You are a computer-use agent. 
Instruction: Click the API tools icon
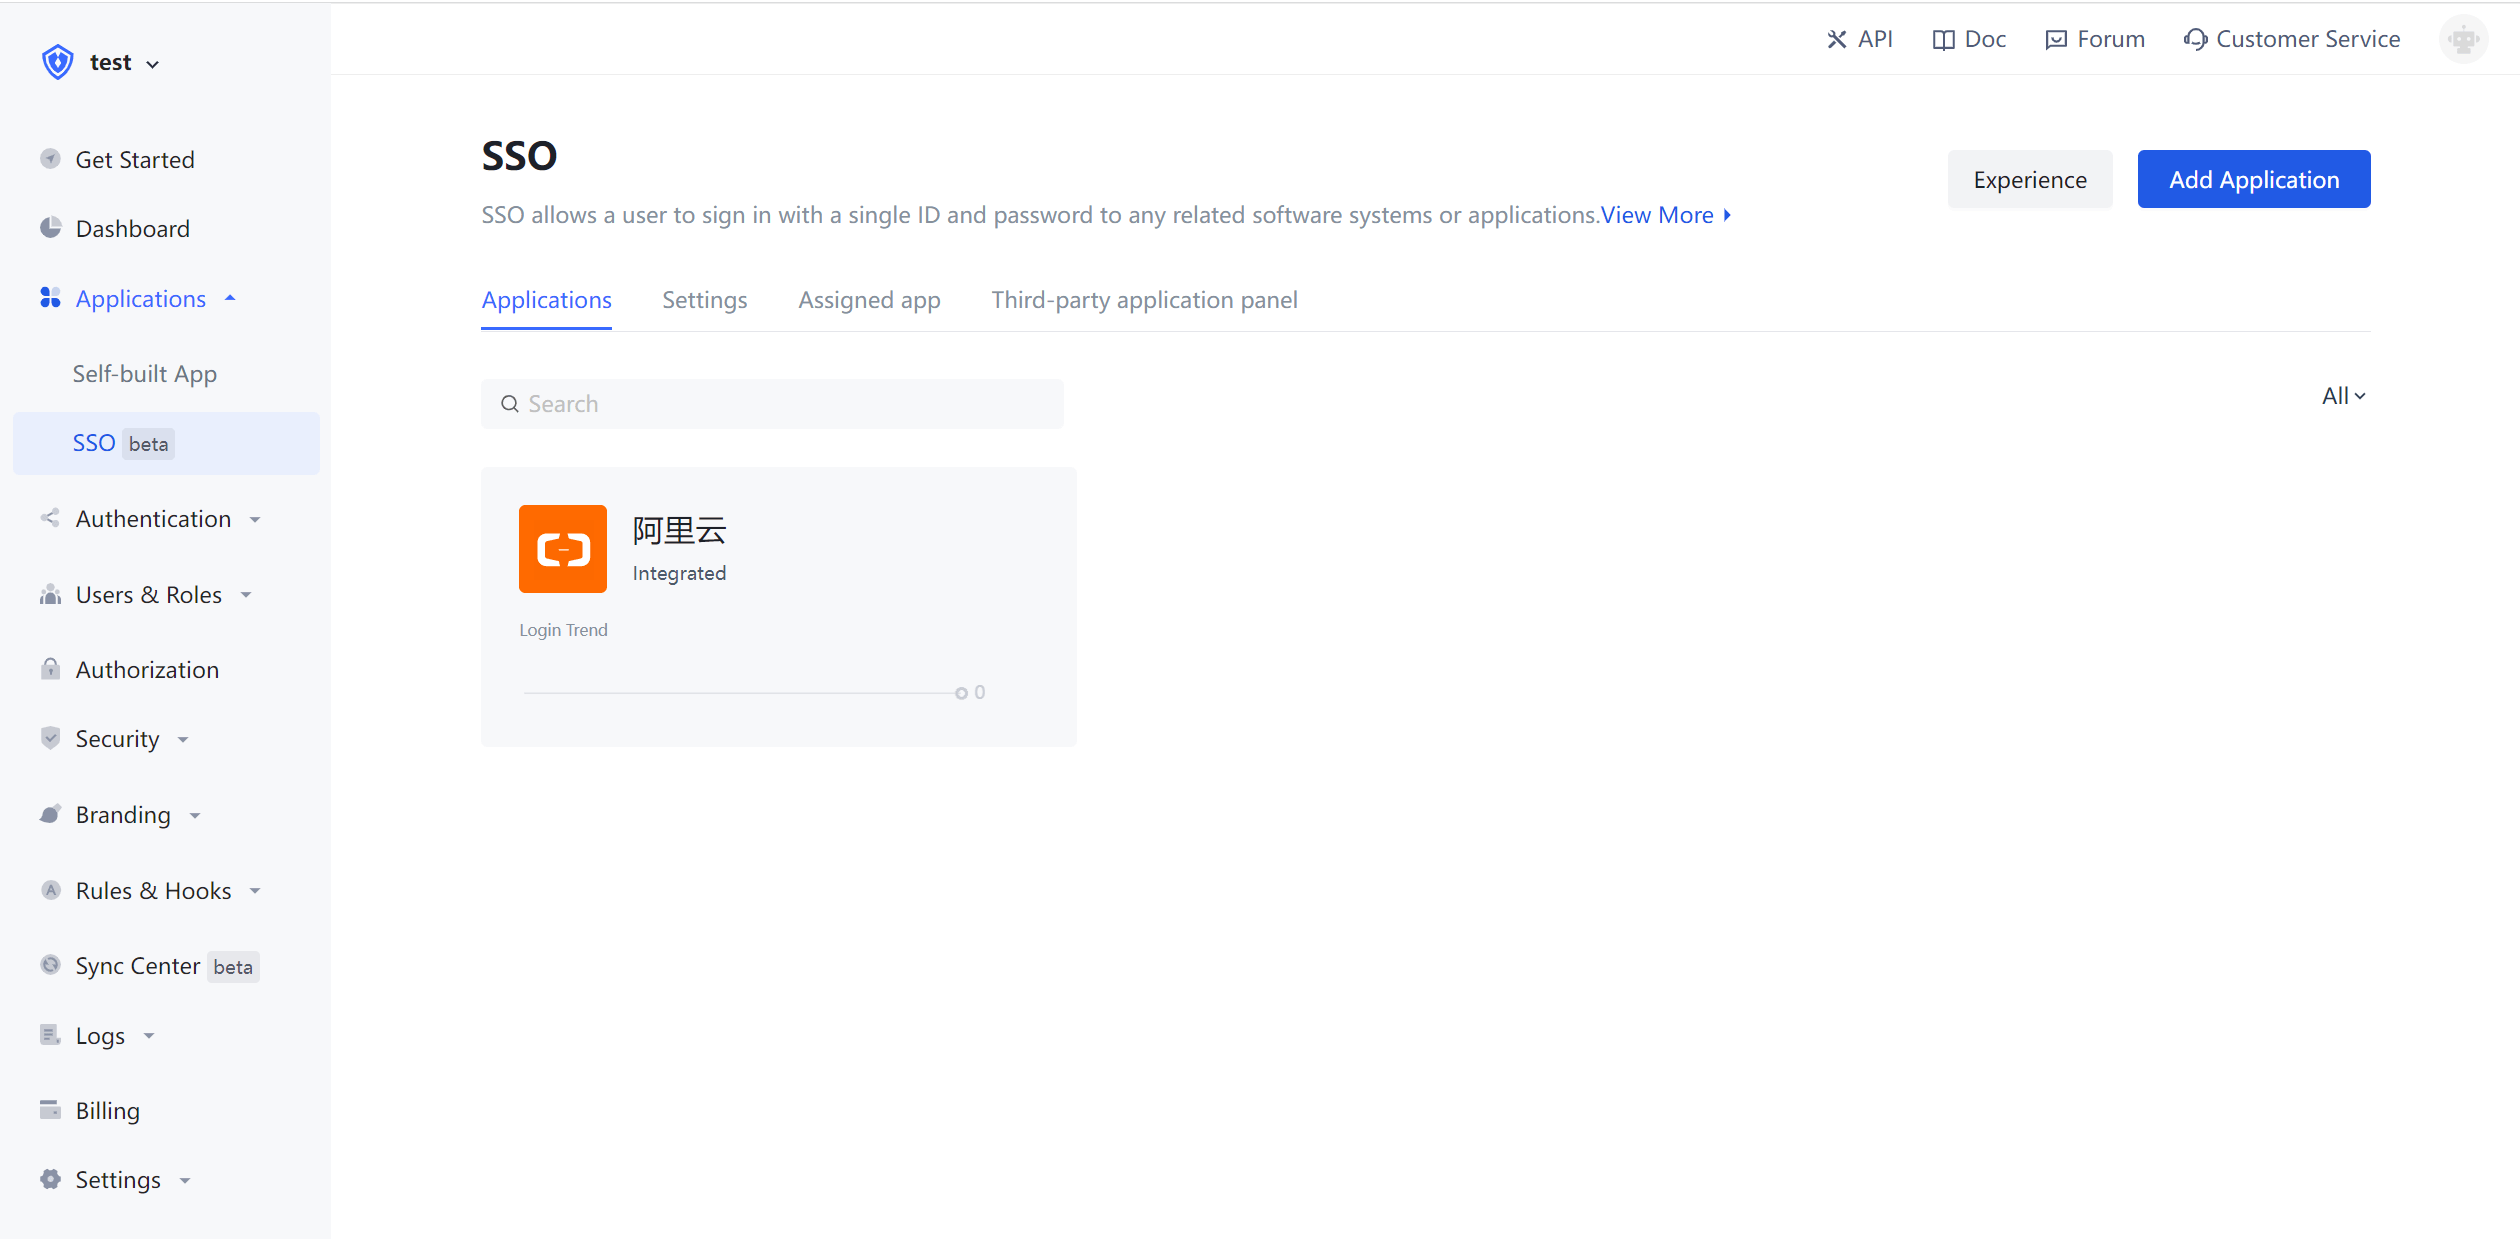[1836, 39]
